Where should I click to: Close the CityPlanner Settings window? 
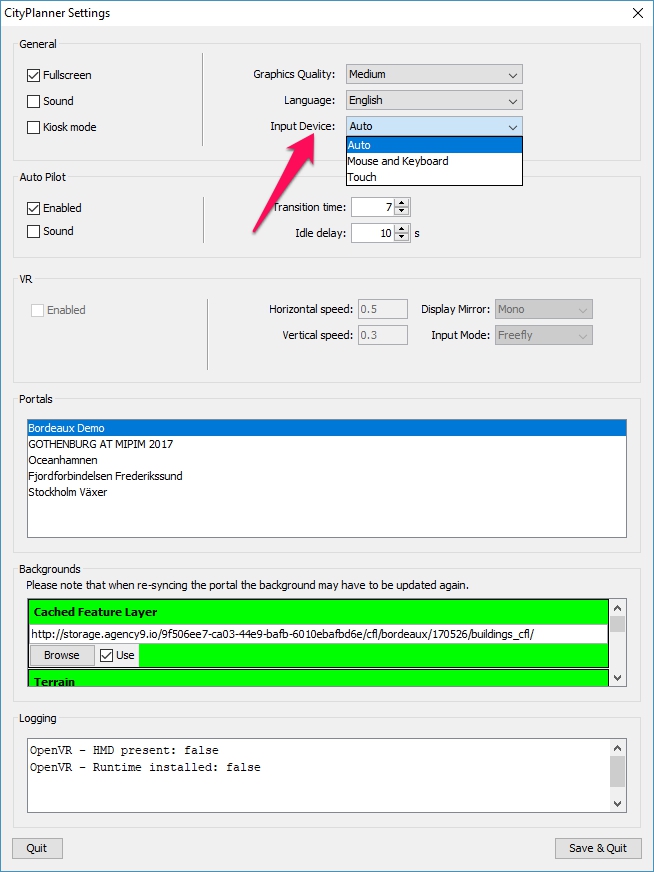(x=638, y=13)
